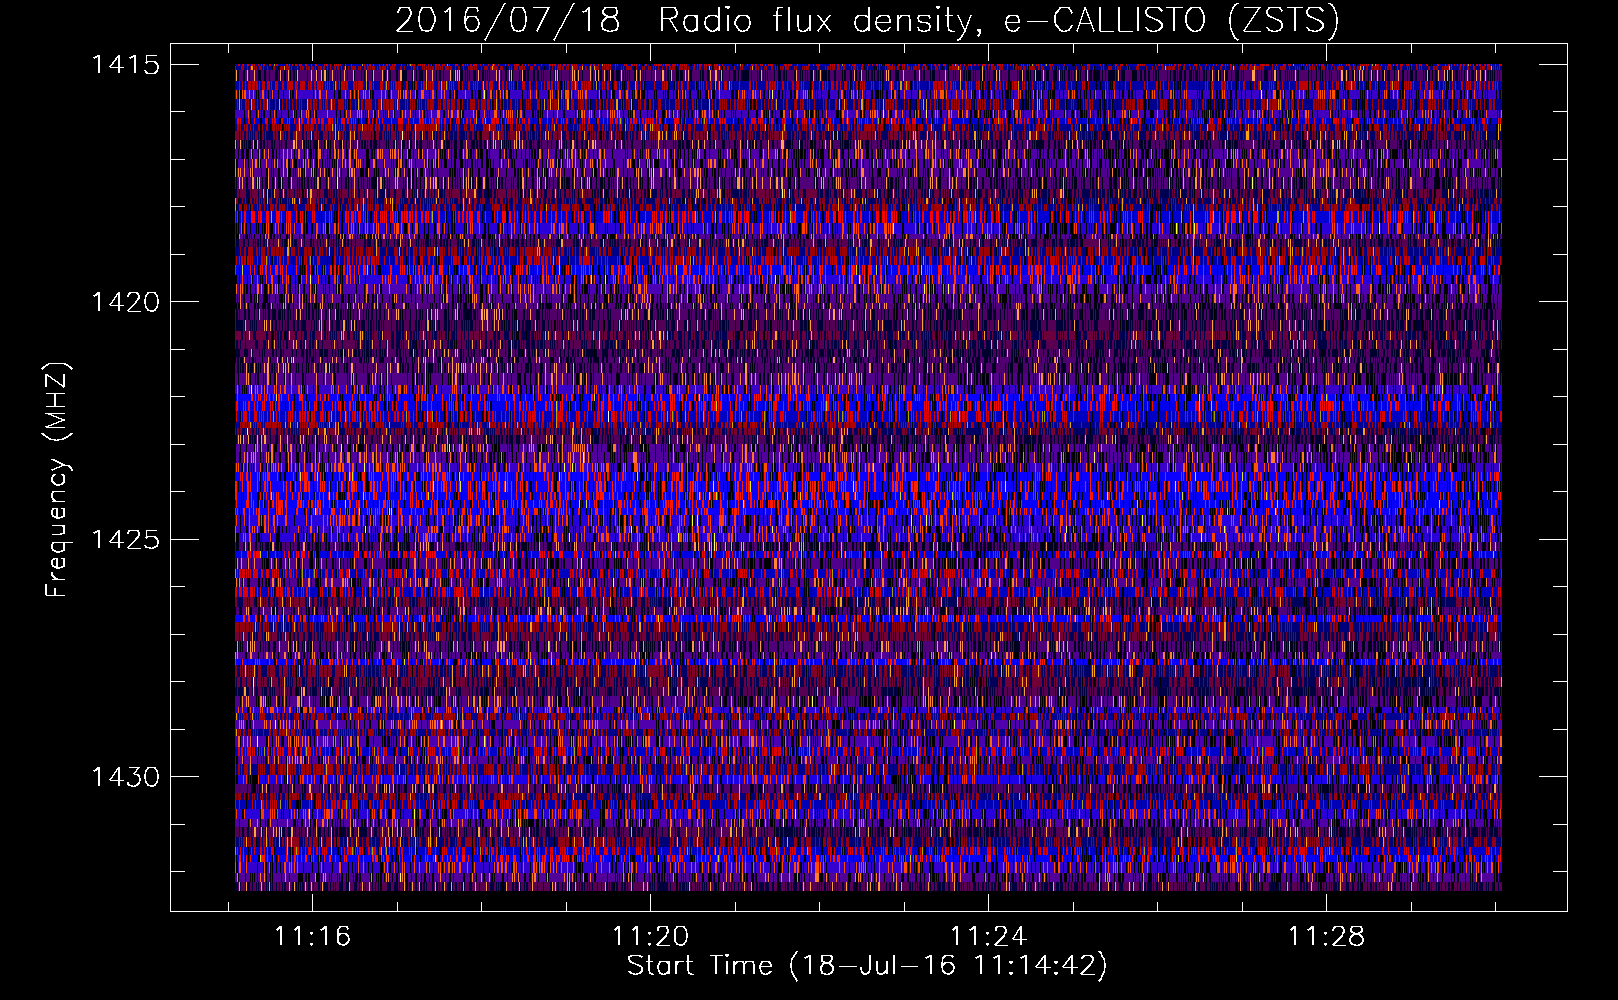The width and height of the screenshot is (1618, 1000).
Task: Click the 11:20 time axis label
Action: click(651, 936)
